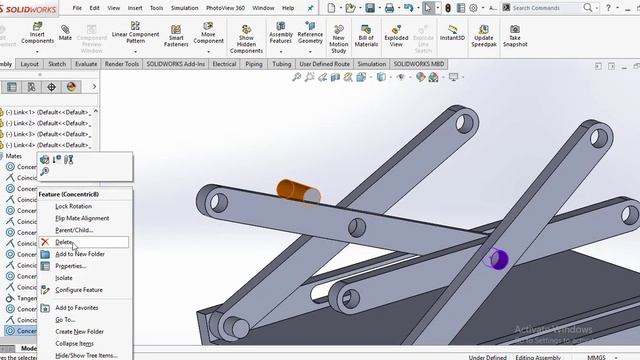Activate the Move Component tool

click(208, 33)
